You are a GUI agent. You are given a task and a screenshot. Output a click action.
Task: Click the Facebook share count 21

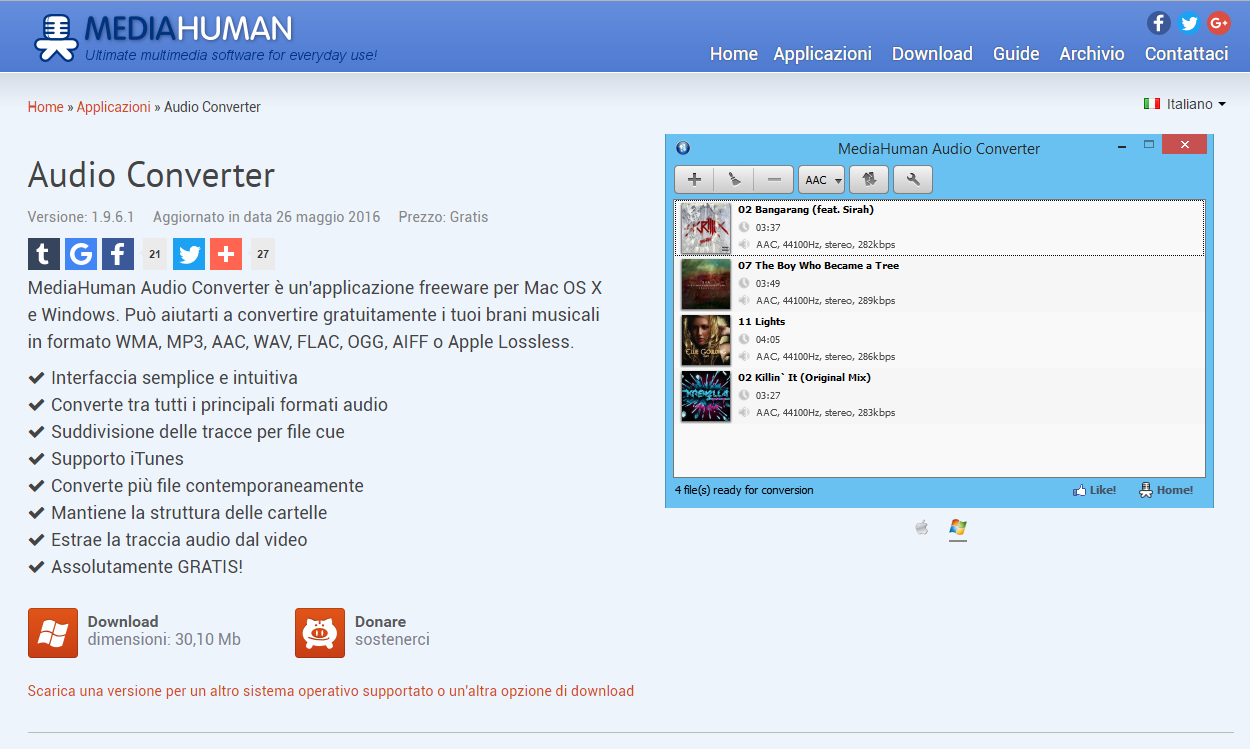[x=155, y=254]
